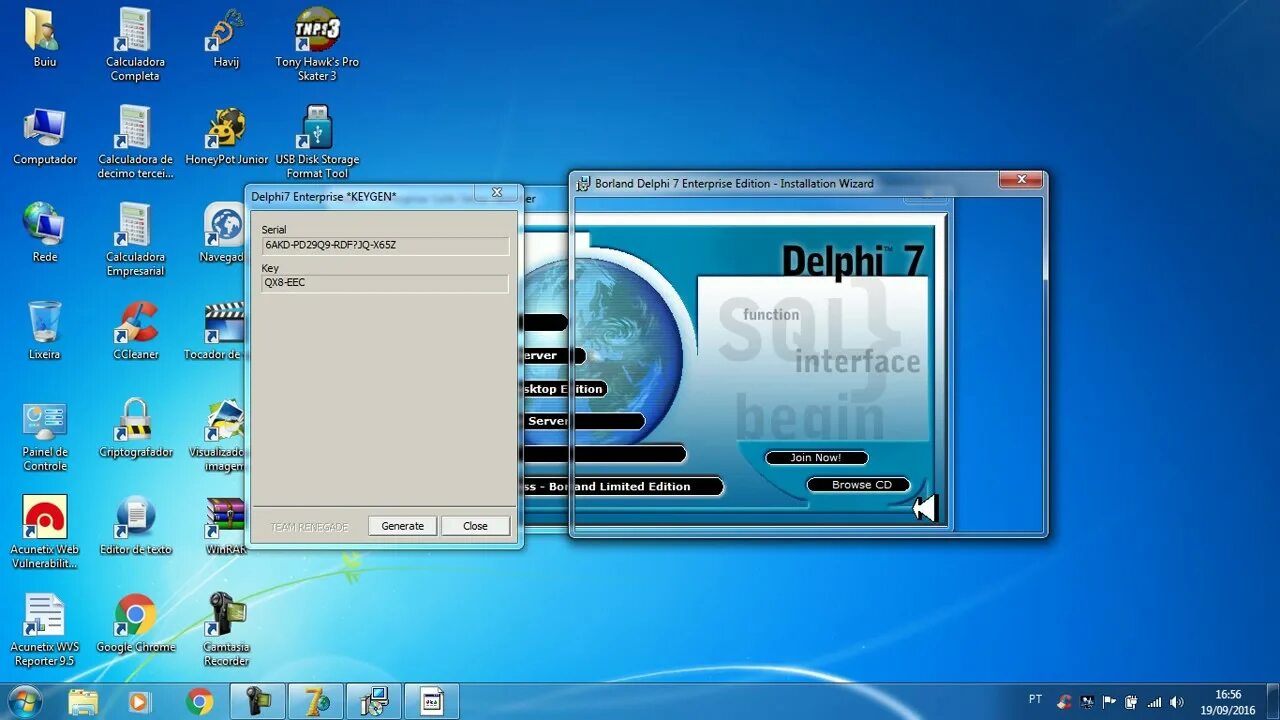Click the Serial field in keygen
This screenshot has height=720, width=1280.
point(384,245)
